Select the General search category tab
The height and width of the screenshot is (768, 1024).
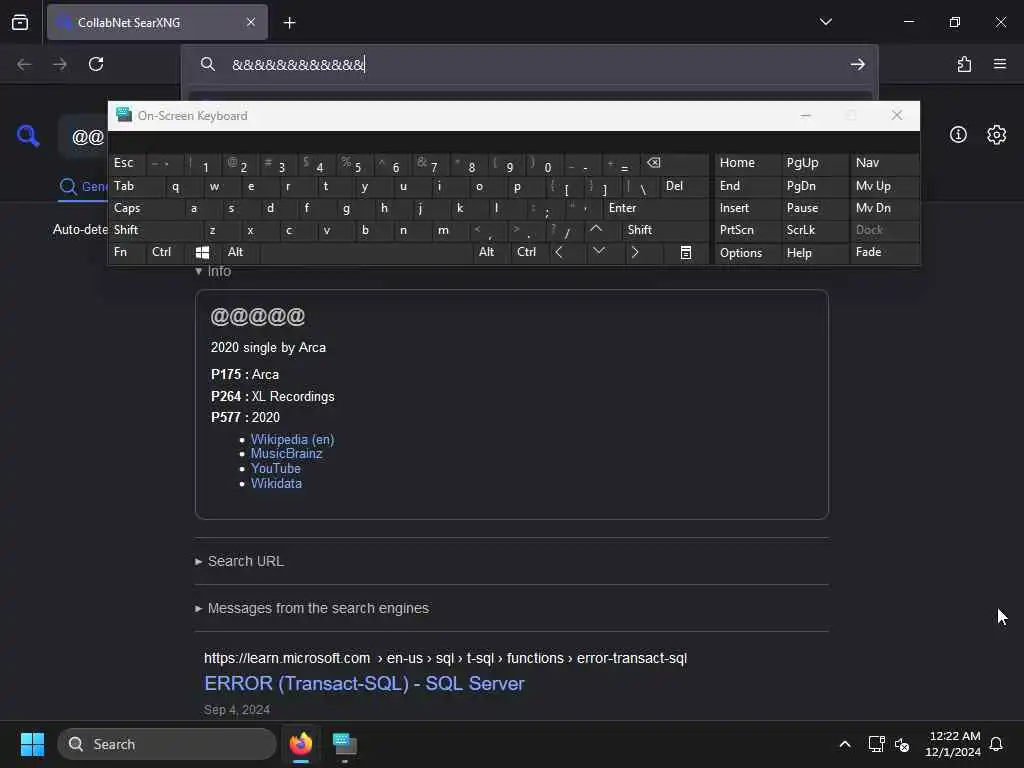[84, 187]
